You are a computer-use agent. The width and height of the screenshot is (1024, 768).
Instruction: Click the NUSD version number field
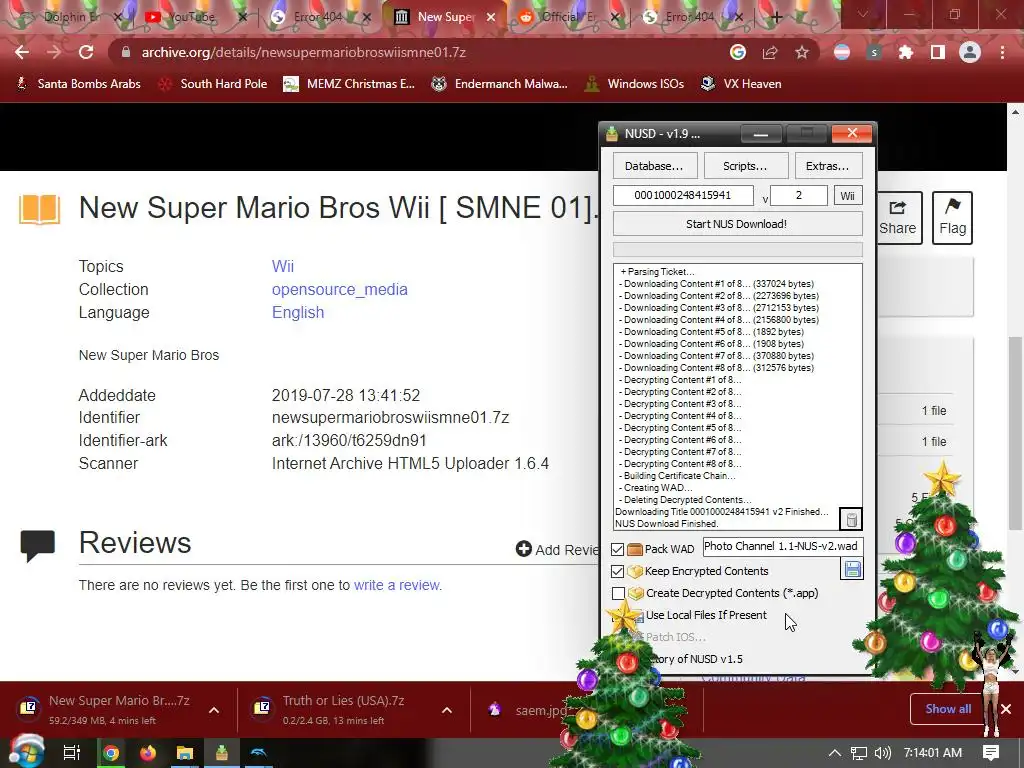tap(799, 195)
